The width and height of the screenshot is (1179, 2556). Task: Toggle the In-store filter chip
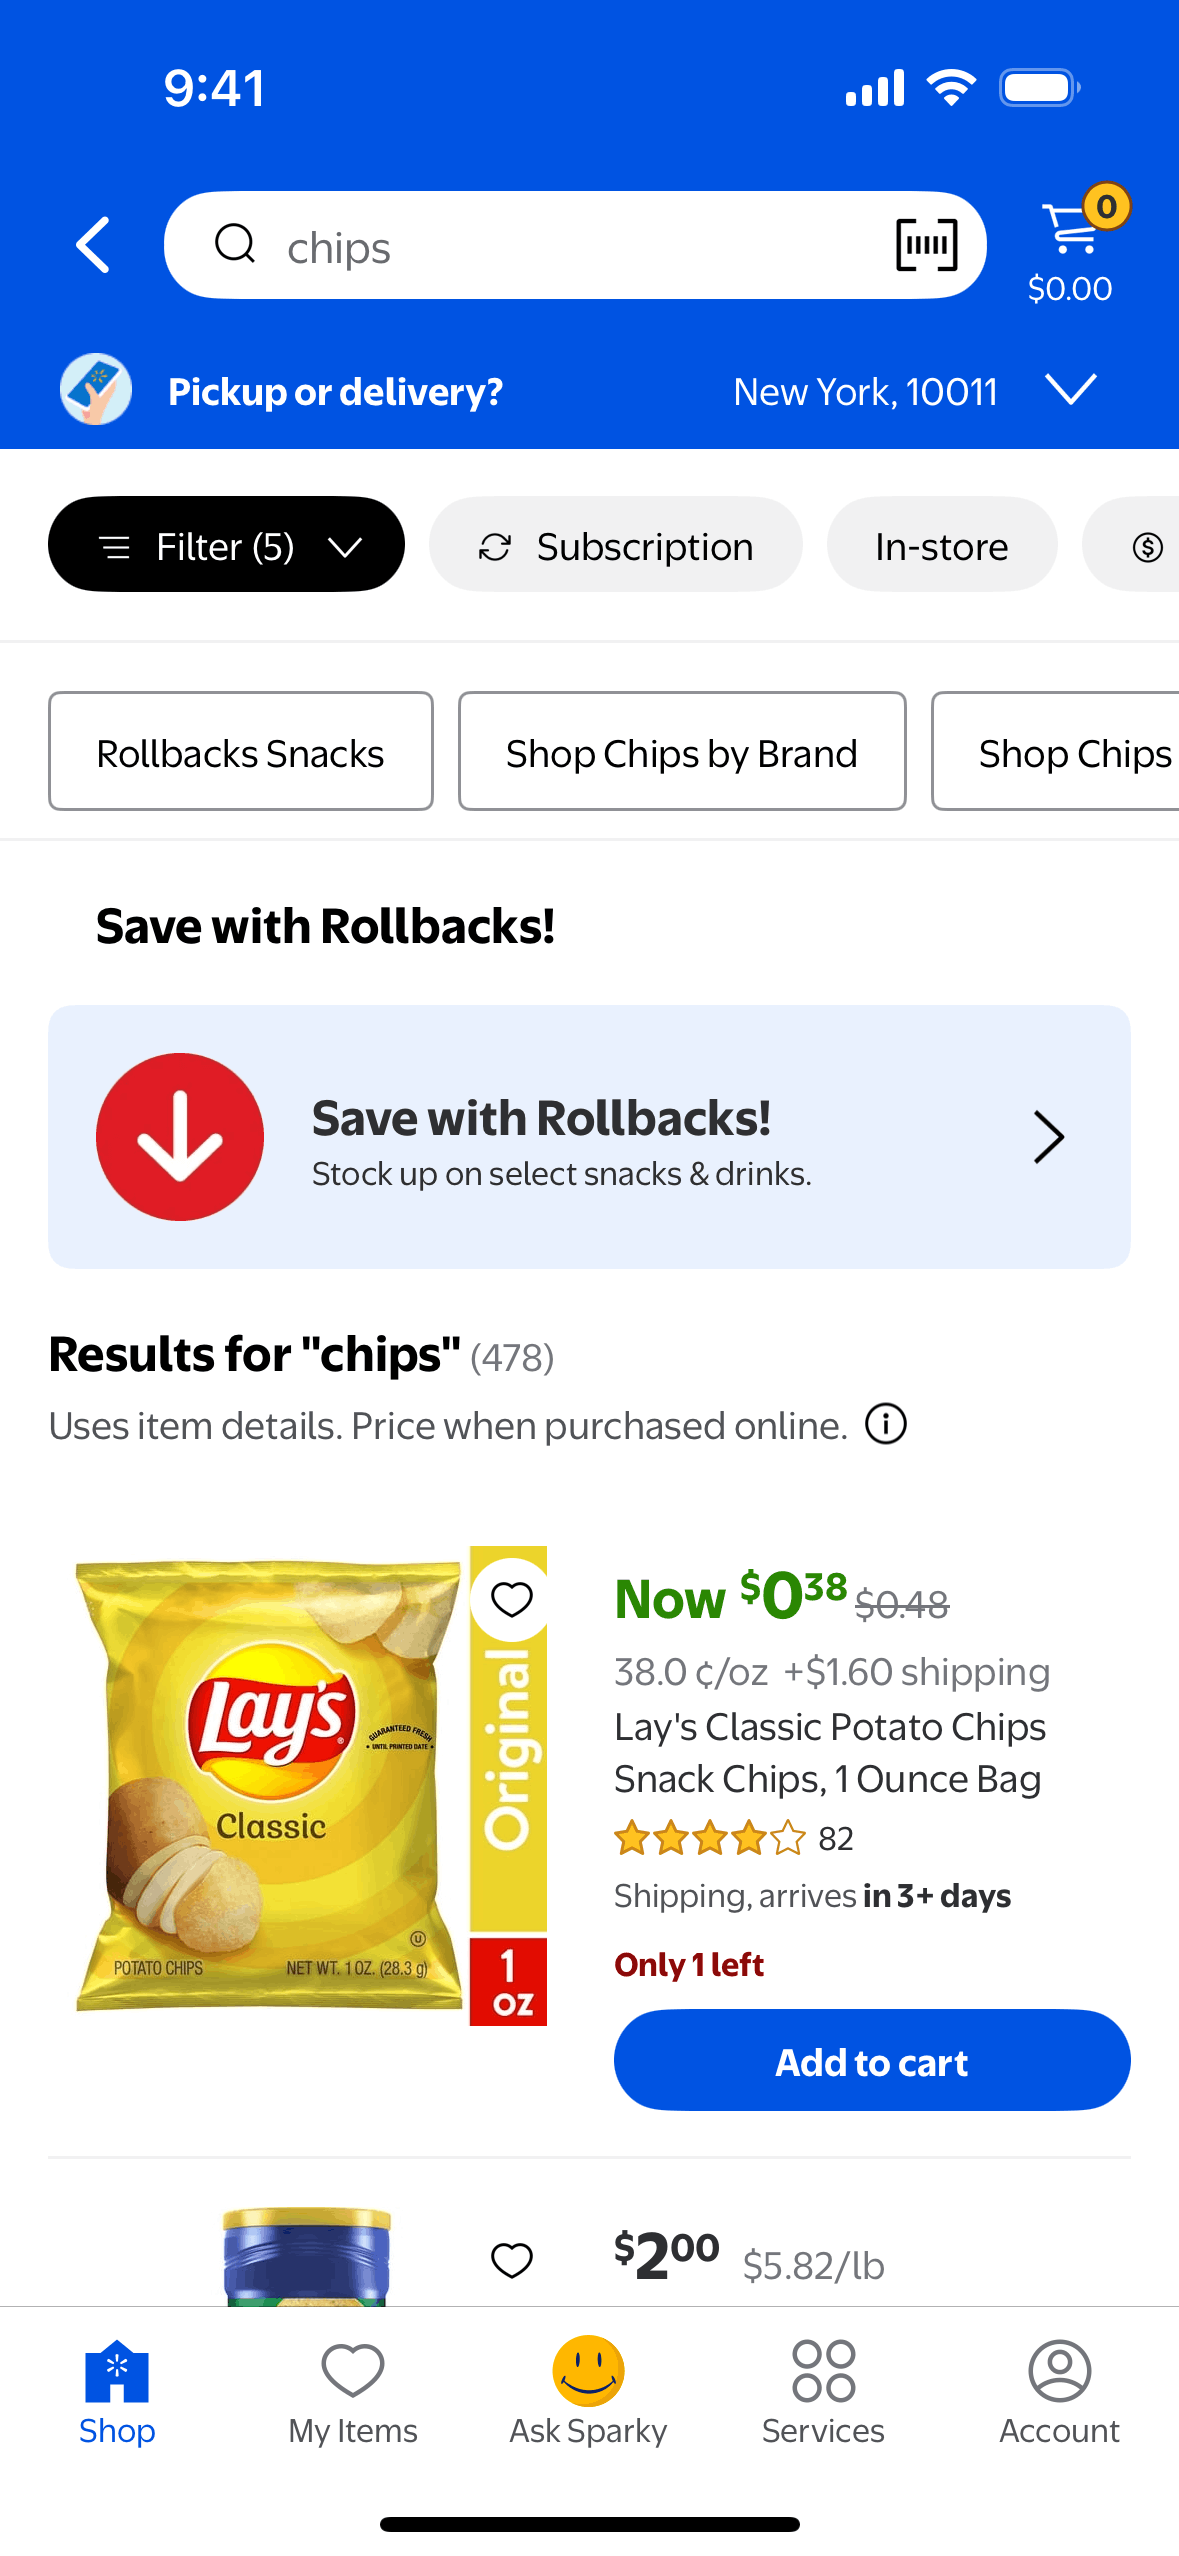tap(941, 546)
